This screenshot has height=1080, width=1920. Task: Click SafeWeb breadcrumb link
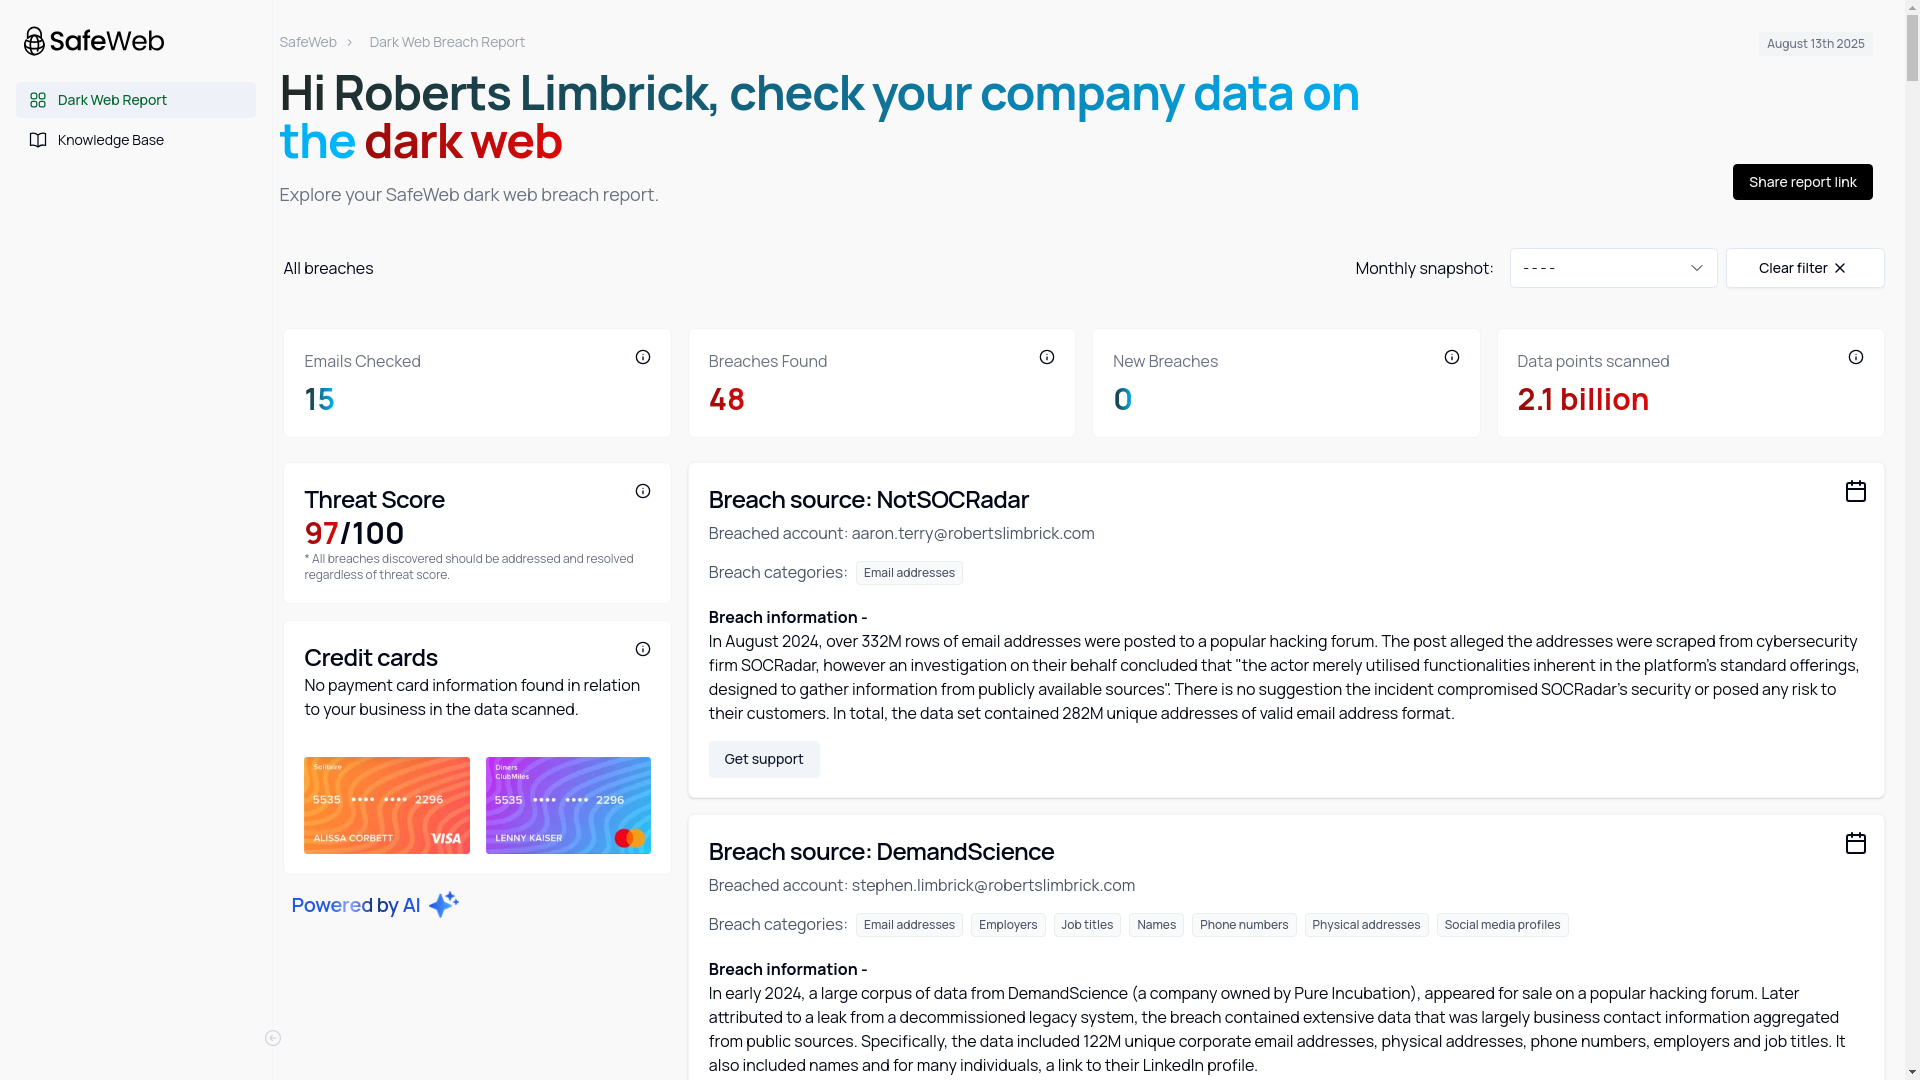pyautogui.click(x=308, y=42)
